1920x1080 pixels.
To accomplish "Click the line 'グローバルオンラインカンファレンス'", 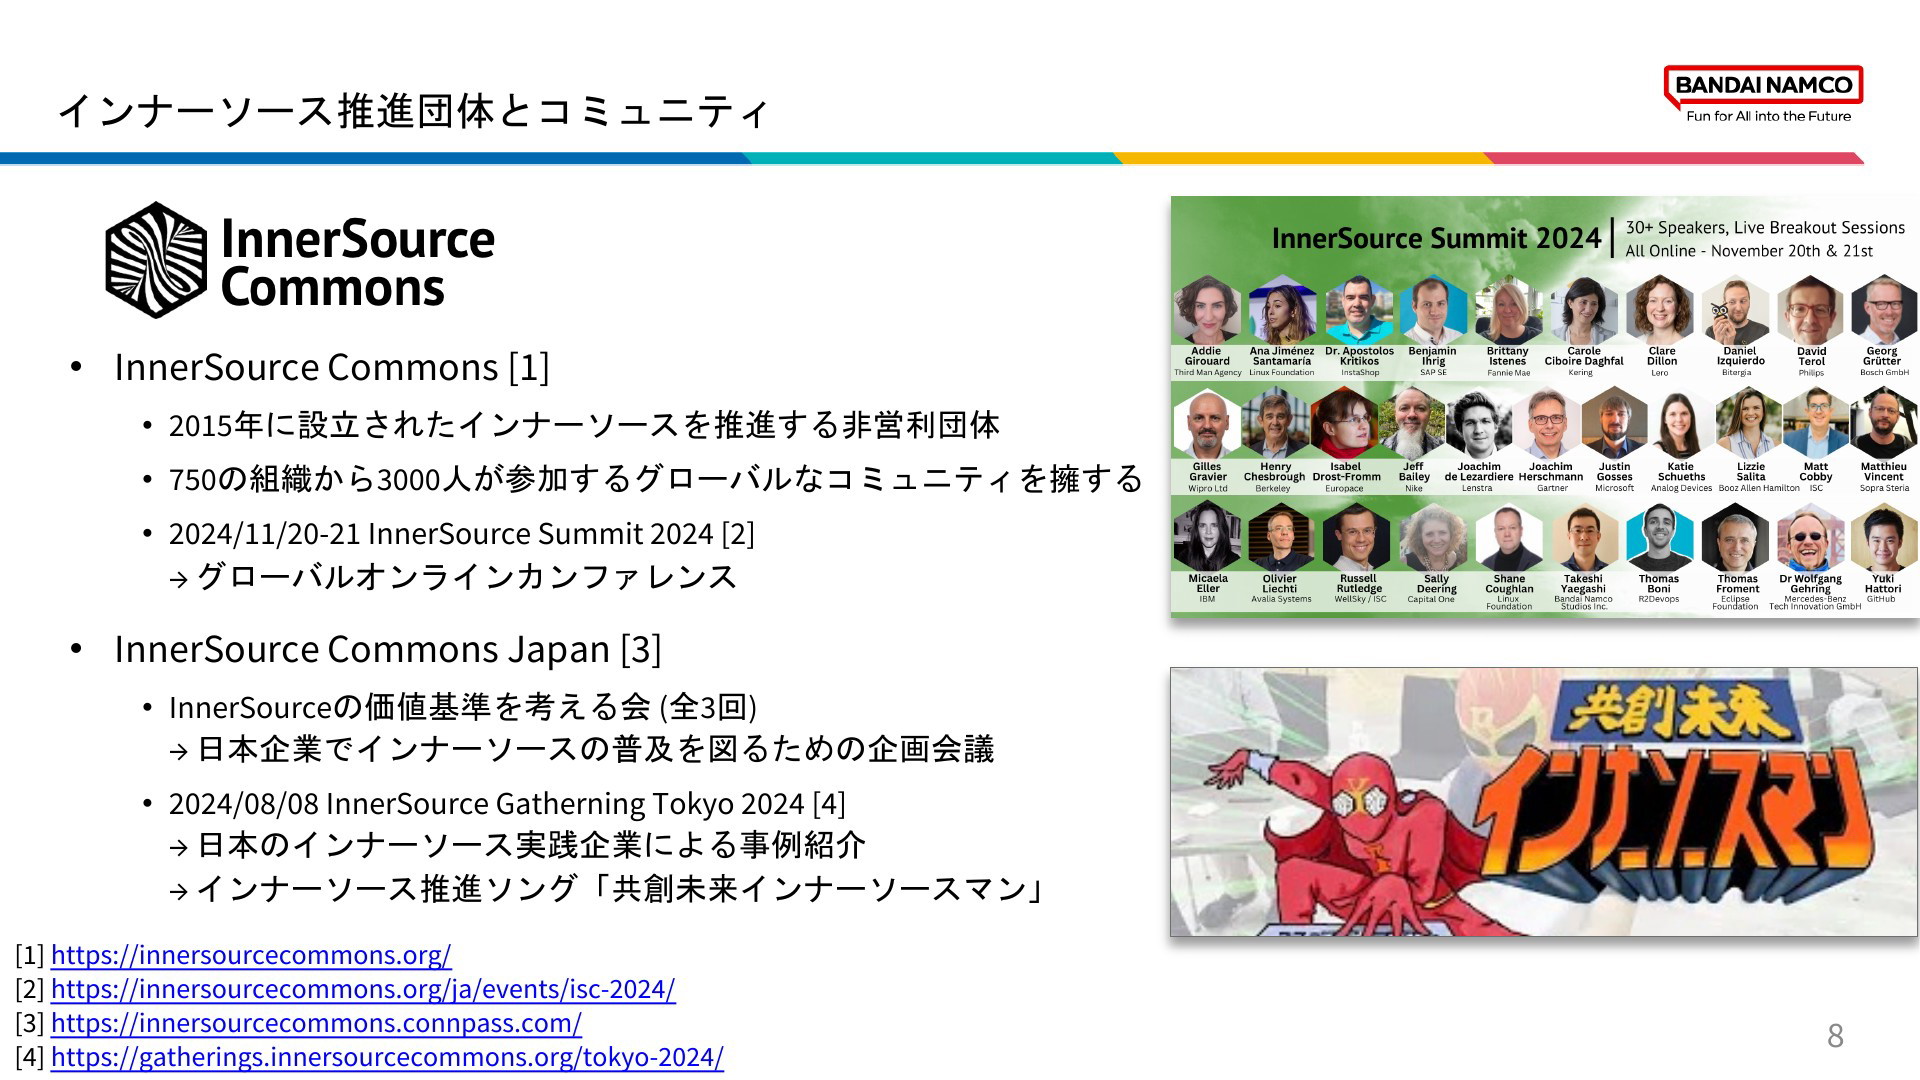I will coord(467,577).
